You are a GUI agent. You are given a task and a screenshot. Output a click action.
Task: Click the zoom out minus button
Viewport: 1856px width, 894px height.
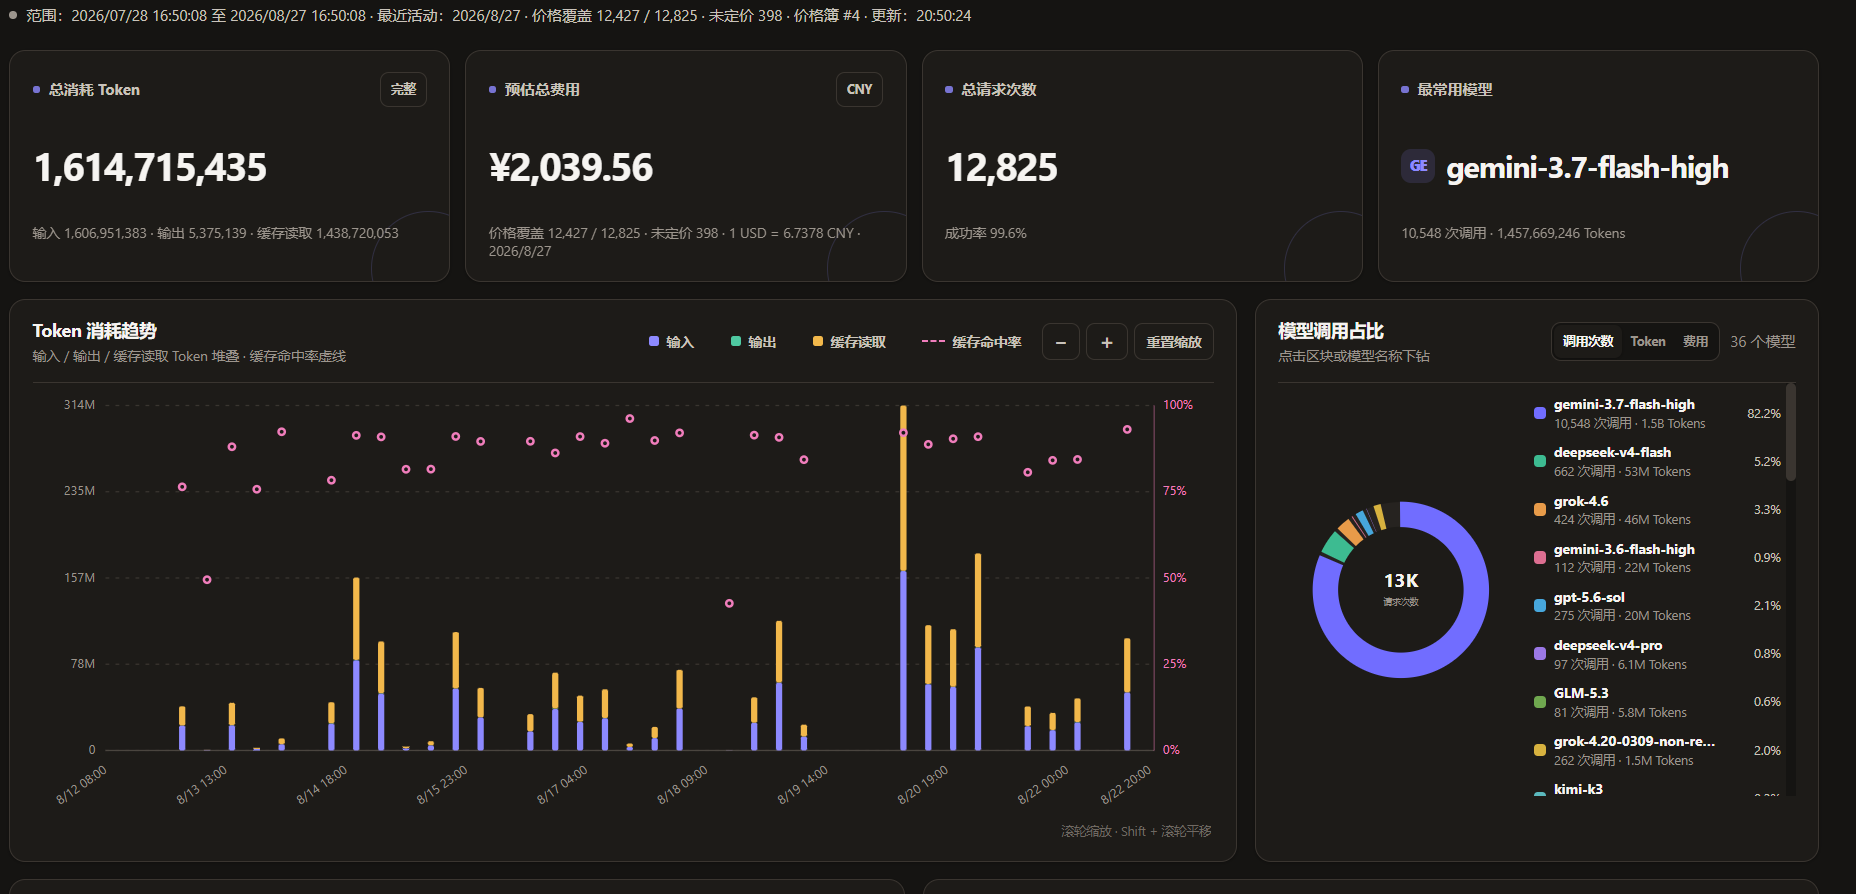(x=1061, y=342)
